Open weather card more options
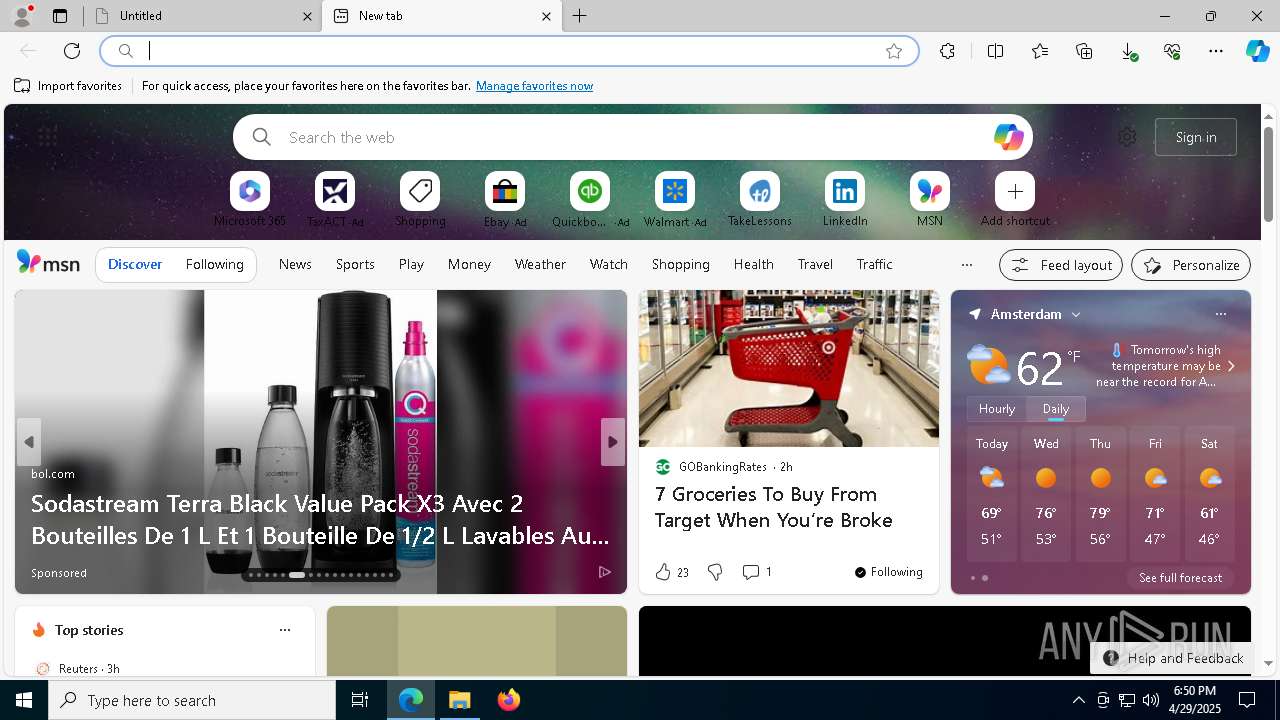 pos(1220,314)
